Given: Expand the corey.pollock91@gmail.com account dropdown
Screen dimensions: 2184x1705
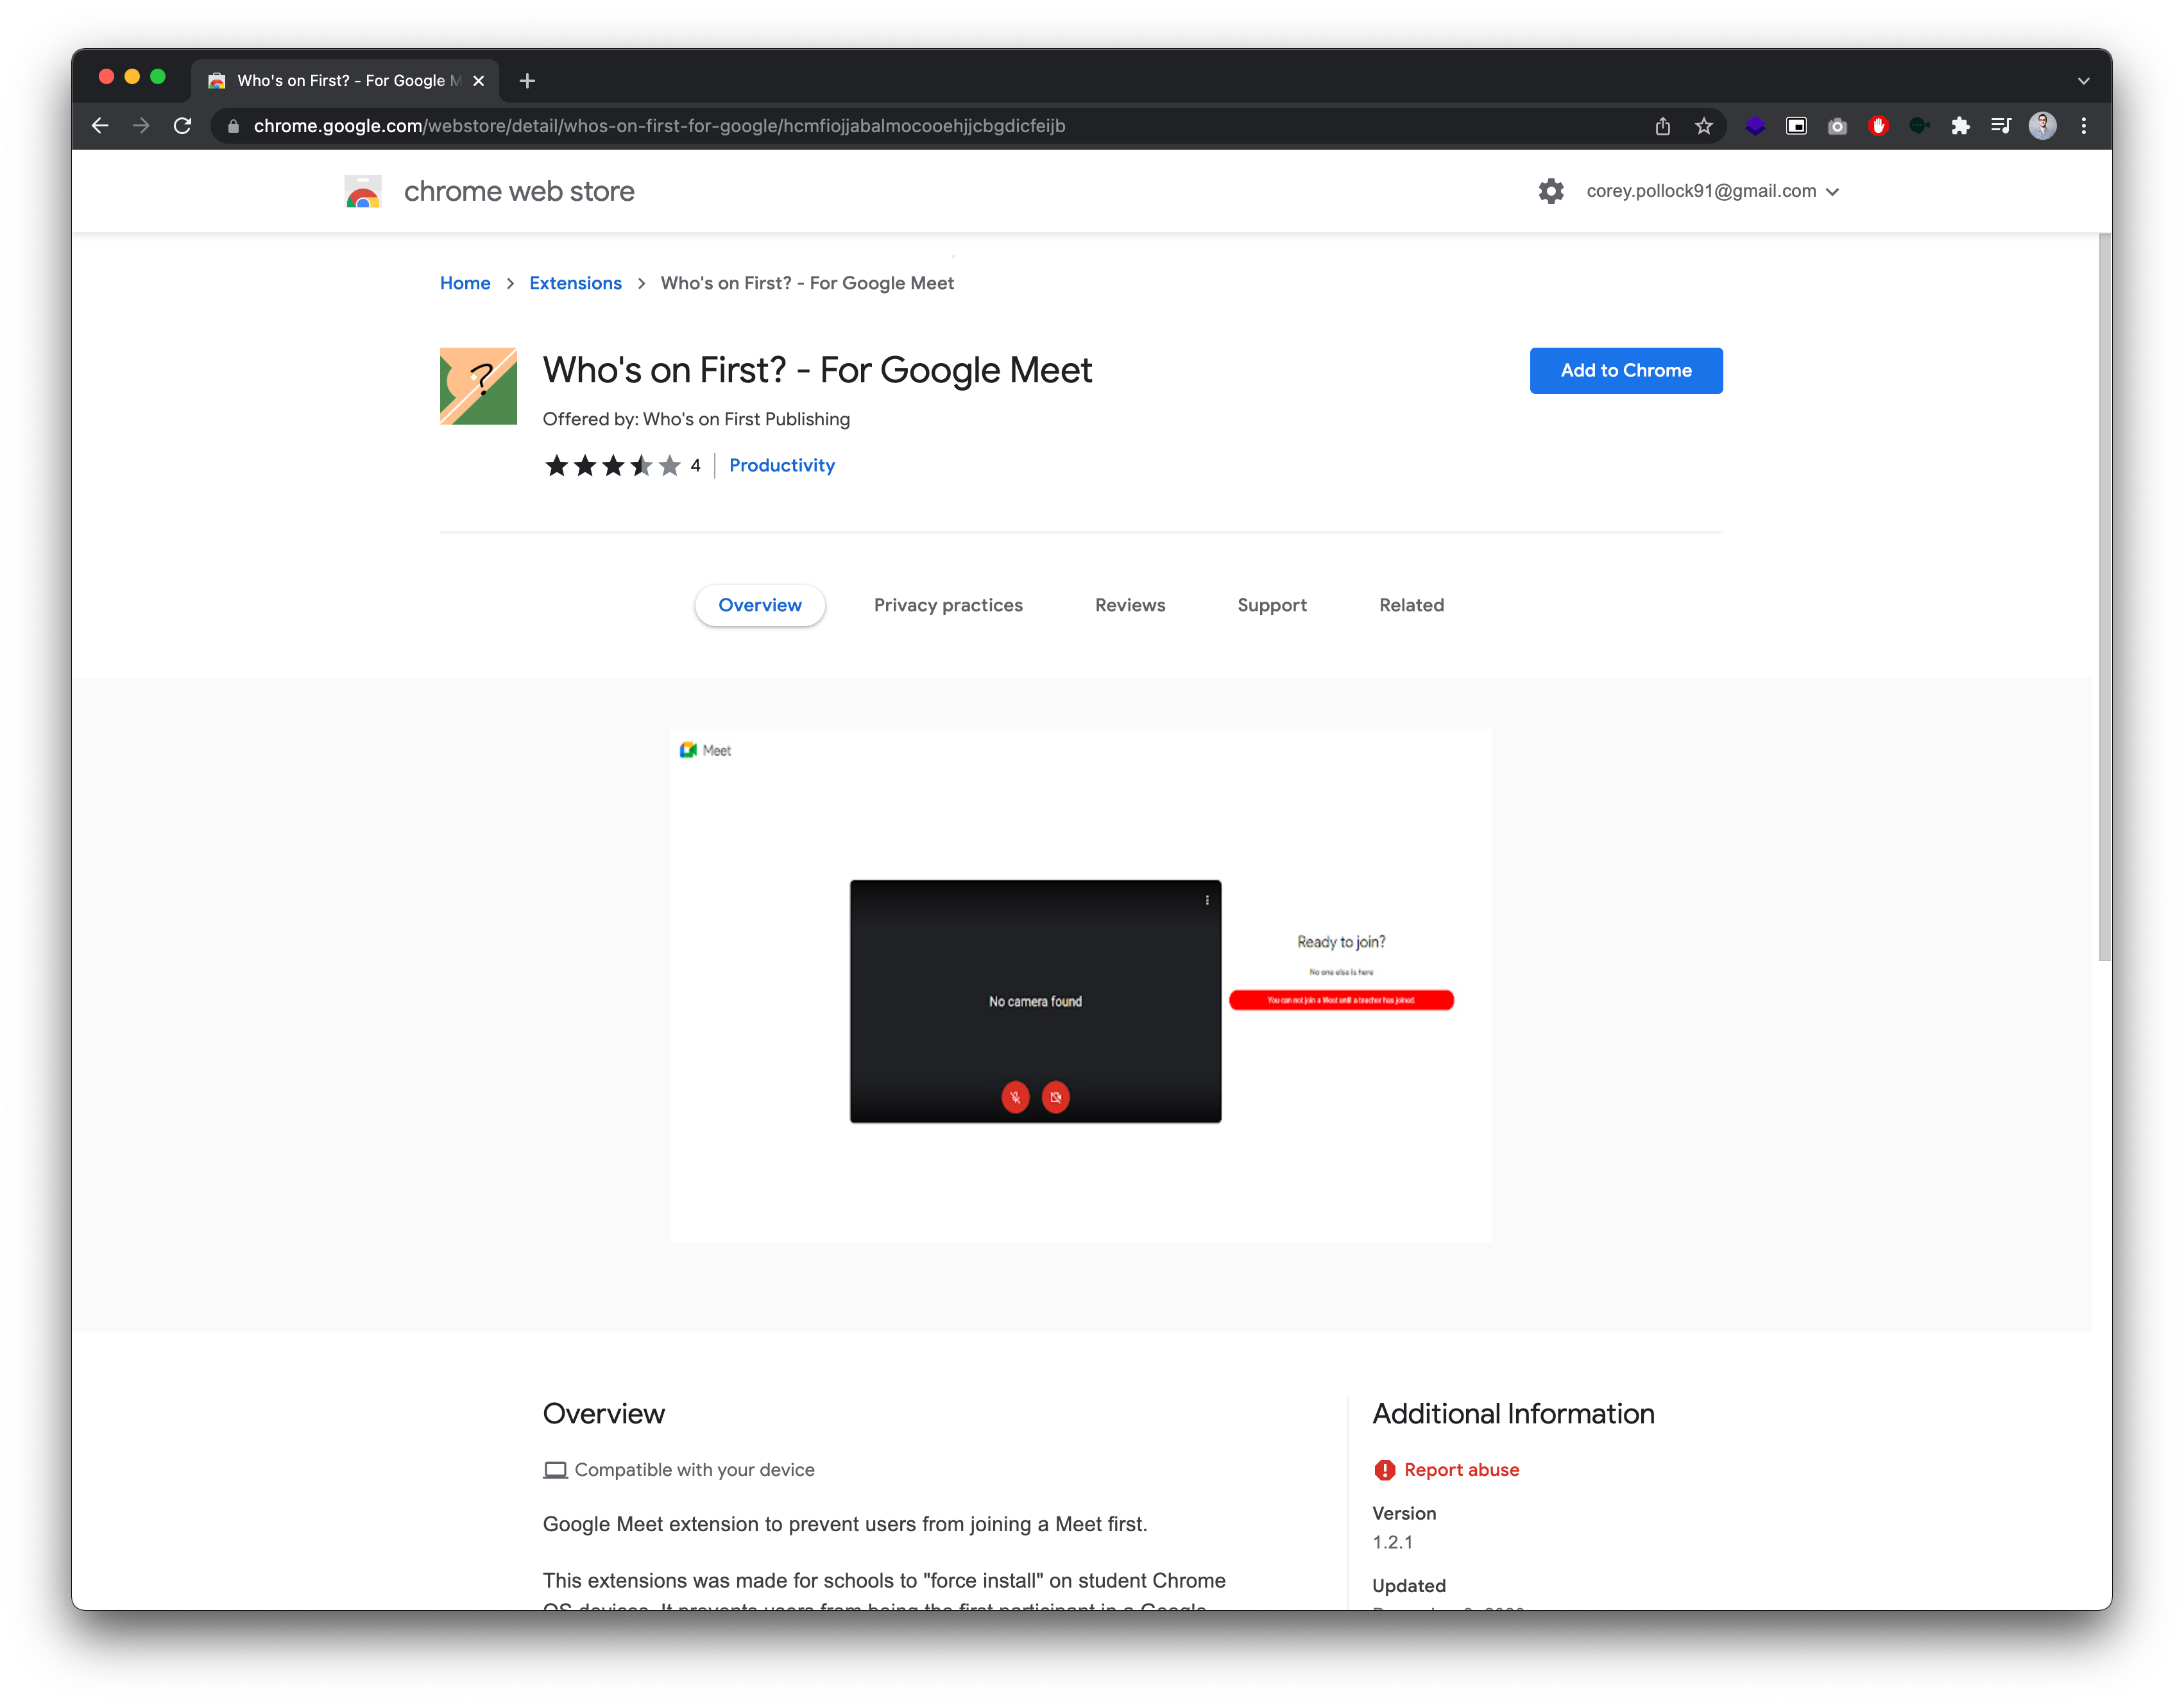Looking at the screenshot, I should click(1712, 191).
